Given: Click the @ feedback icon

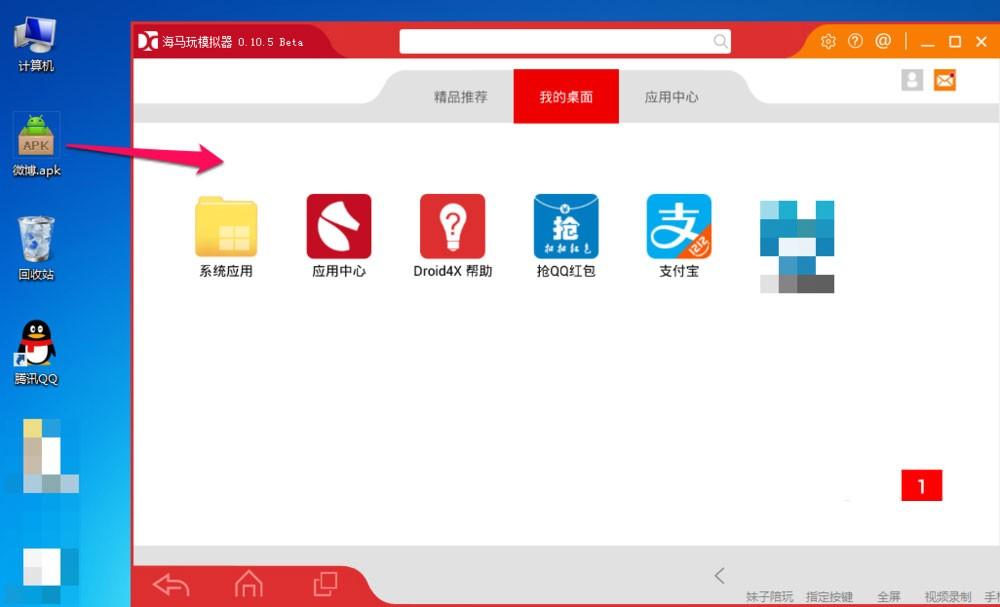Looking at the screenshot, I should (x=882, y=41).
